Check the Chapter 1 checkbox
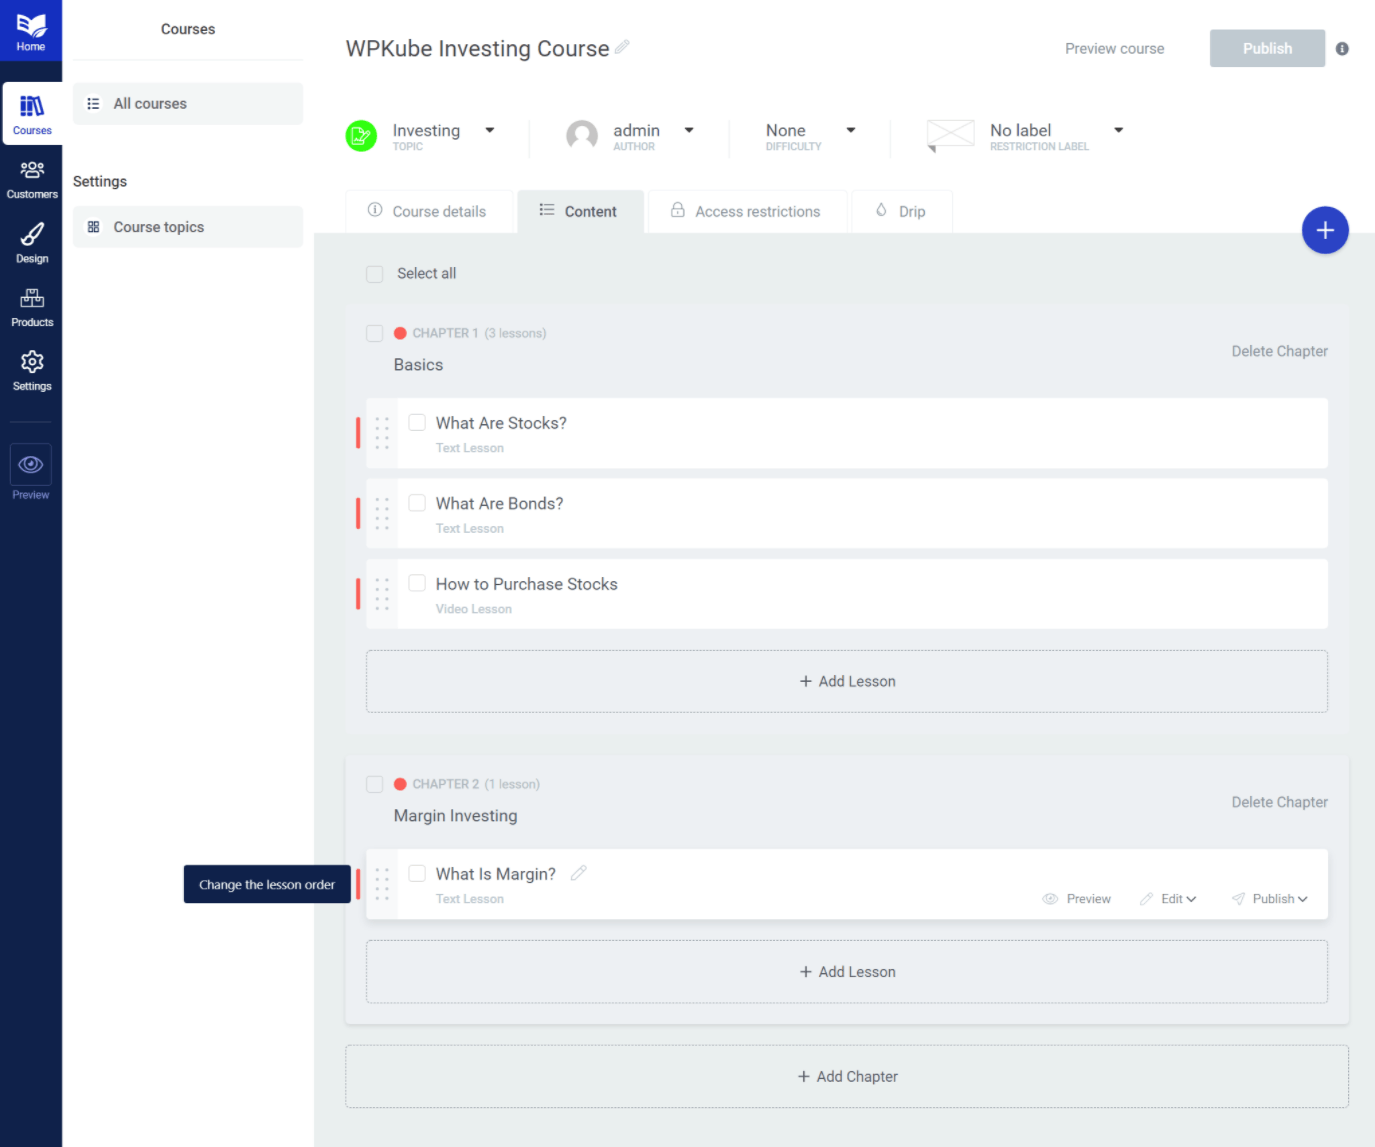The height and width of the screenshot is (1147, 1375). tap(375, 333)
